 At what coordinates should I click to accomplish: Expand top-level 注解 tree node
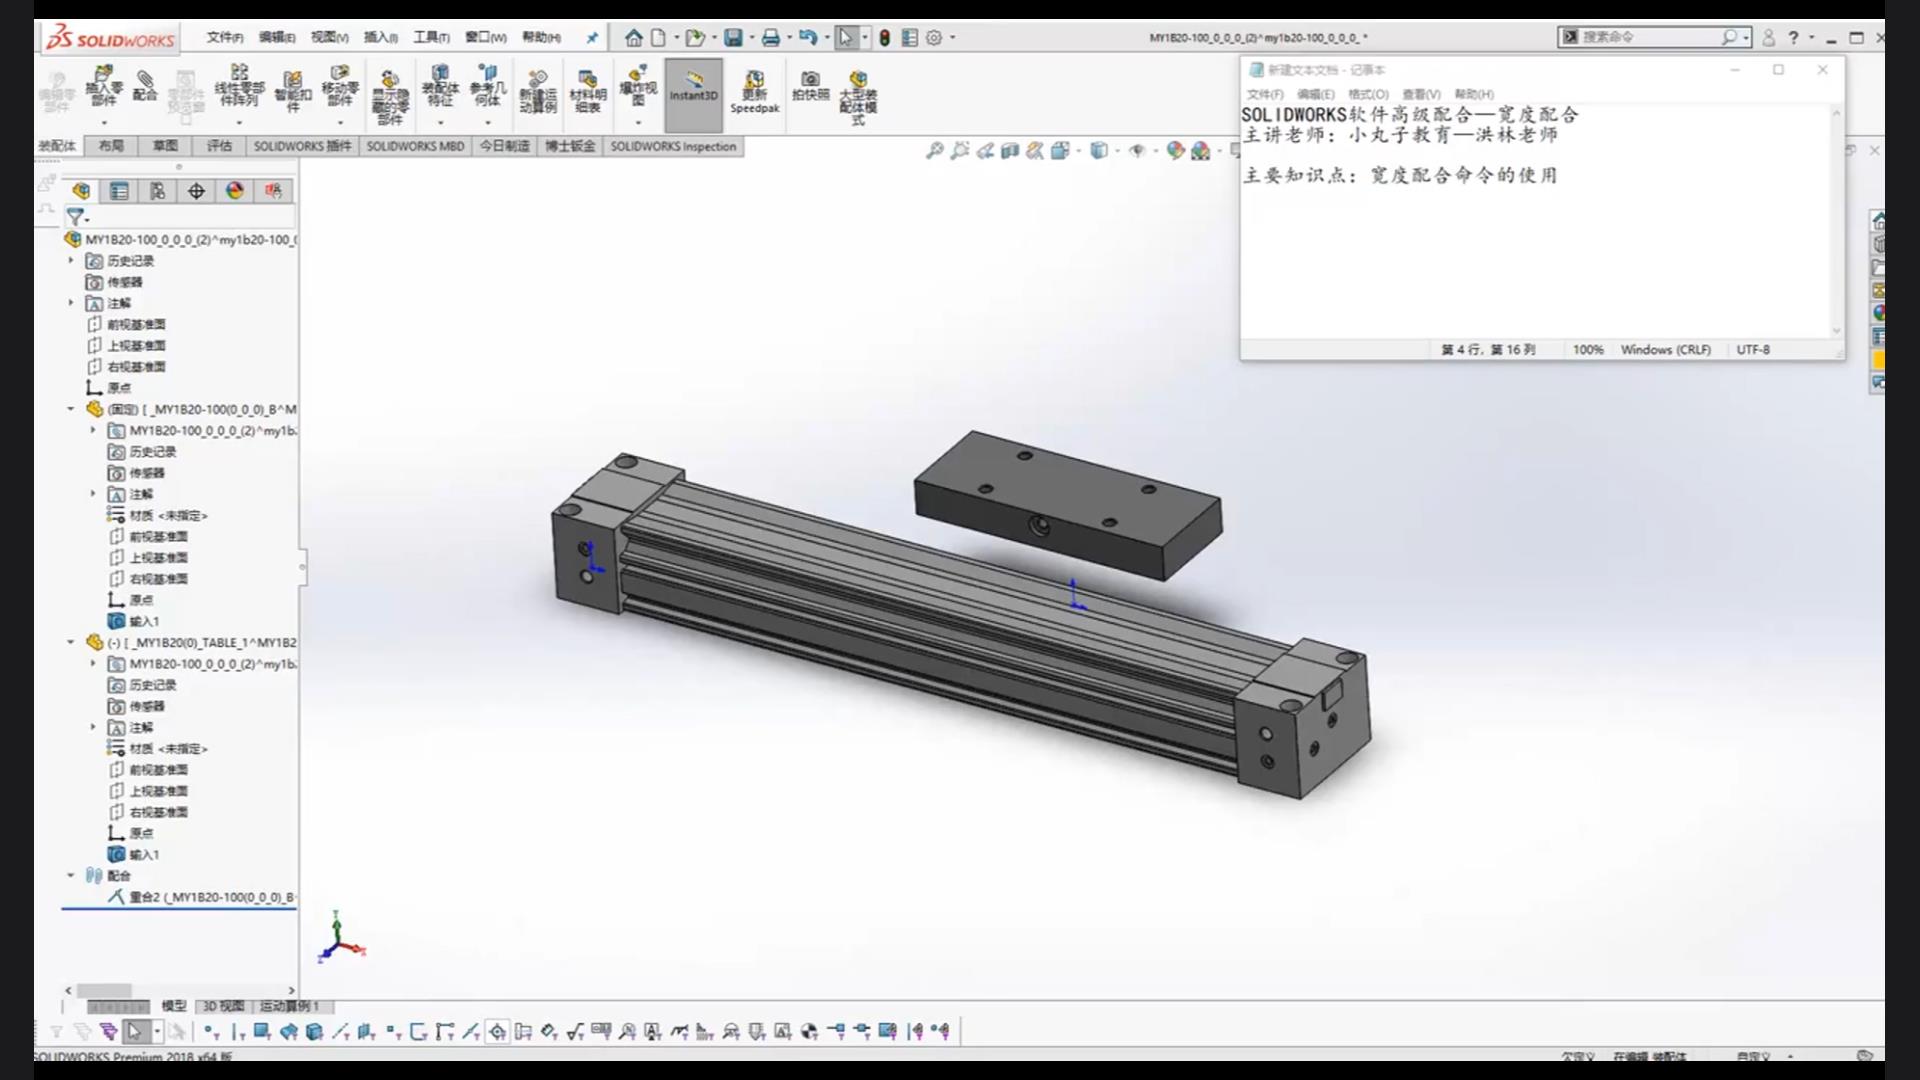coord(71,302)
